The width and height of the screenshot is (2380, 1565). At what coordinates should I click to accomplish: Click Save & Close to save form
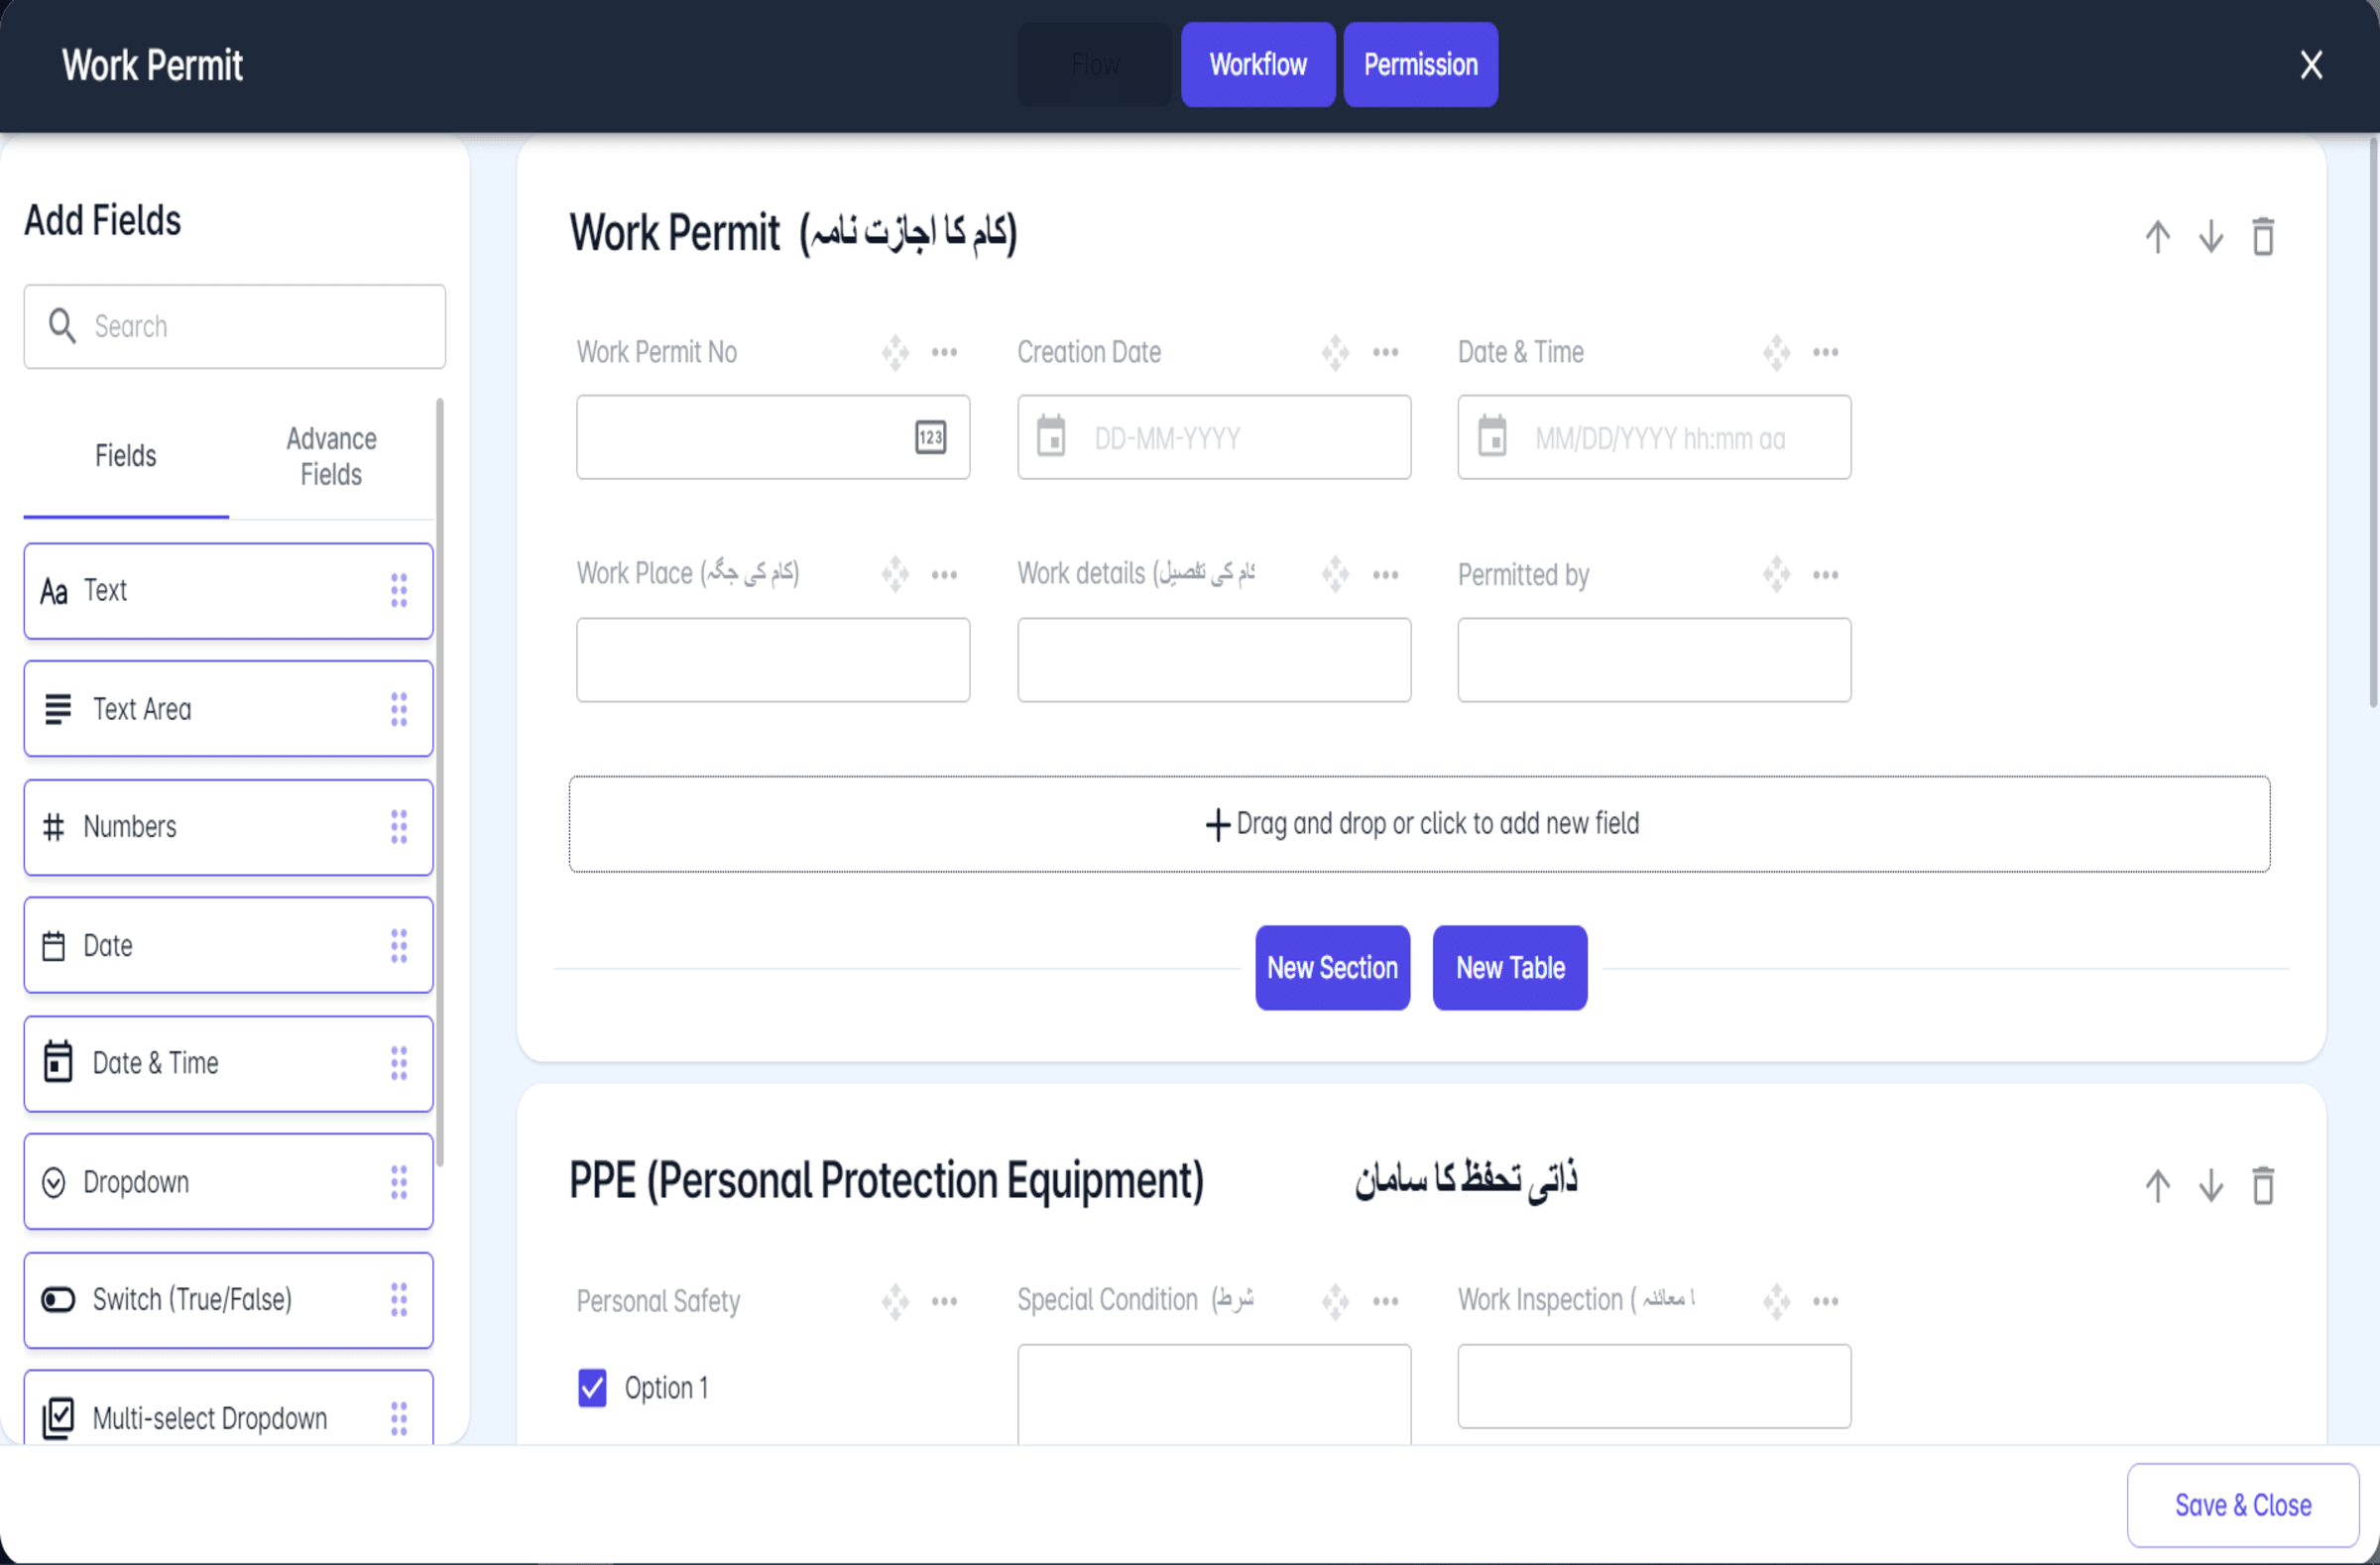pos(2242,1505)
